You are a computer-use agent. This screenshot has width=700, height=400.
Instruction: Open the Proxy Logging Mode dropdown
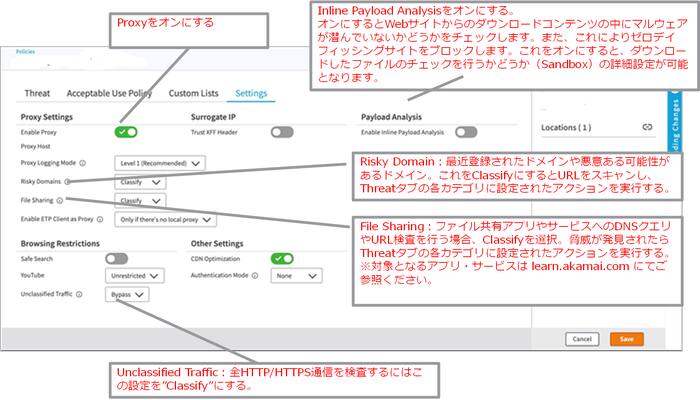coord(161,163)
